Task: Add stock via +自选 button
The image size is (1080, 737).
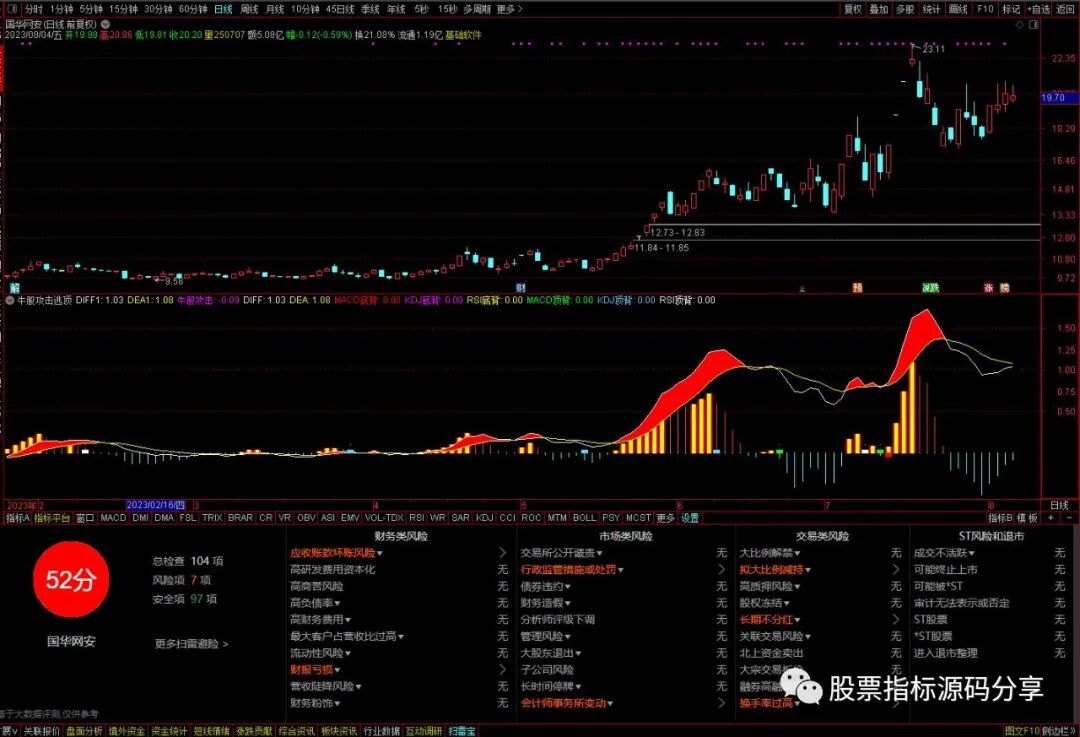Action: tap(1039, 9)
